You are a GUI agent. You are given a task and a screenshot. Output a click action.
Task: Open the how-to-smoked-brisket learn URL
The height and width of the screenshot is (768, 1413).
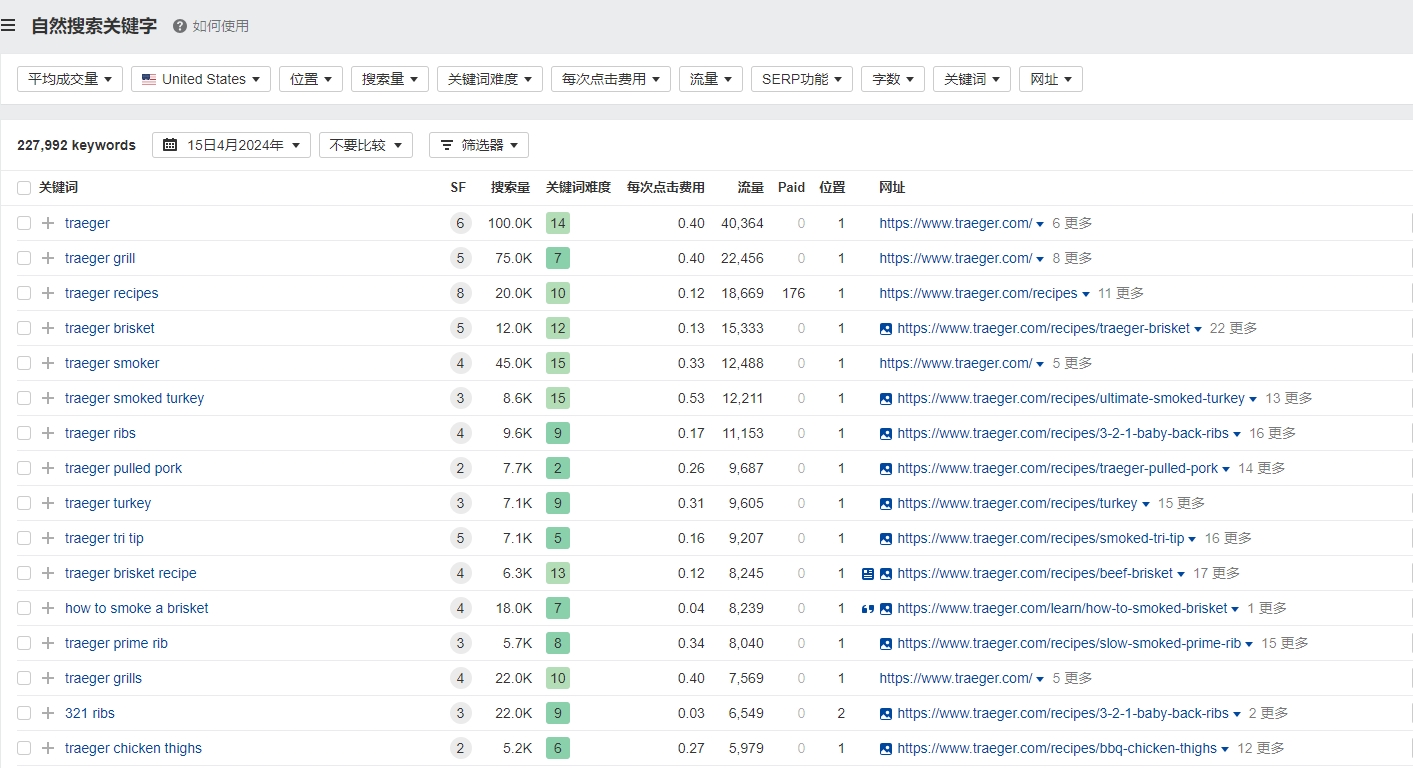[1062, 608]
